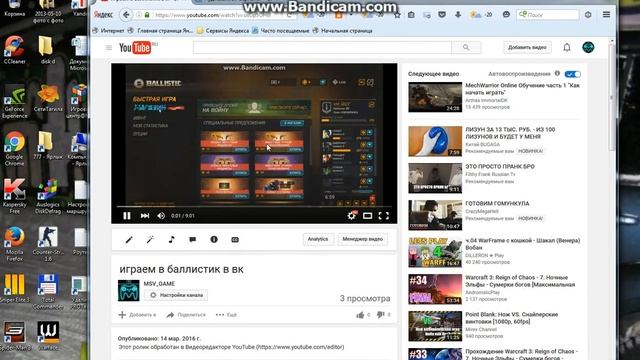Open ЭТО ПРОСТО ПРАНК БРО video
Viewport: 640px width, 360px height.
(x=500, y=167)
